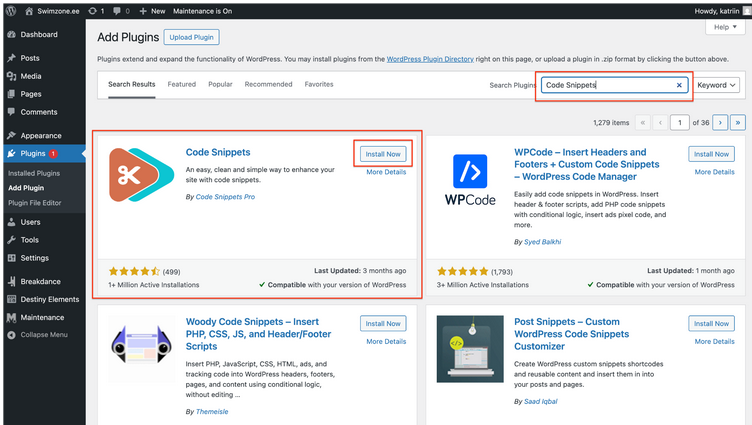Open More Details for WPCode

pyautogui.click(x=715, y=172)
